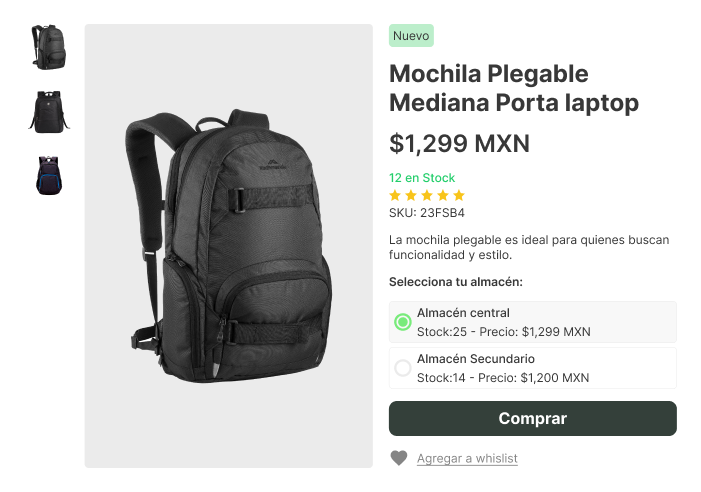Click the 12 en Stock label
Image resolution: width=701 pixels, height=492 pixels.
click(422, 178)
